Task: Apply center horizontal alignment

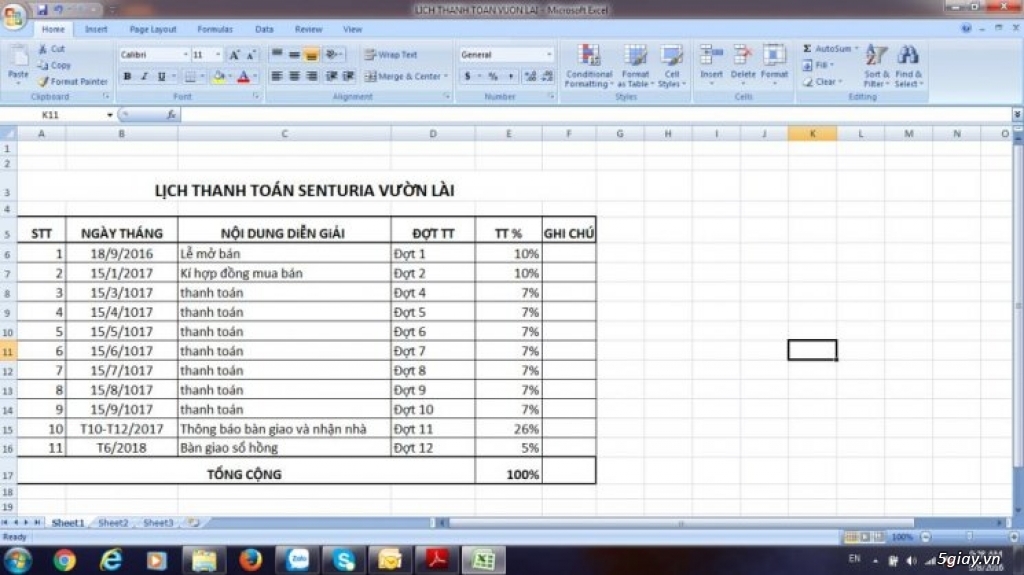Action: [x=295, y=76]
